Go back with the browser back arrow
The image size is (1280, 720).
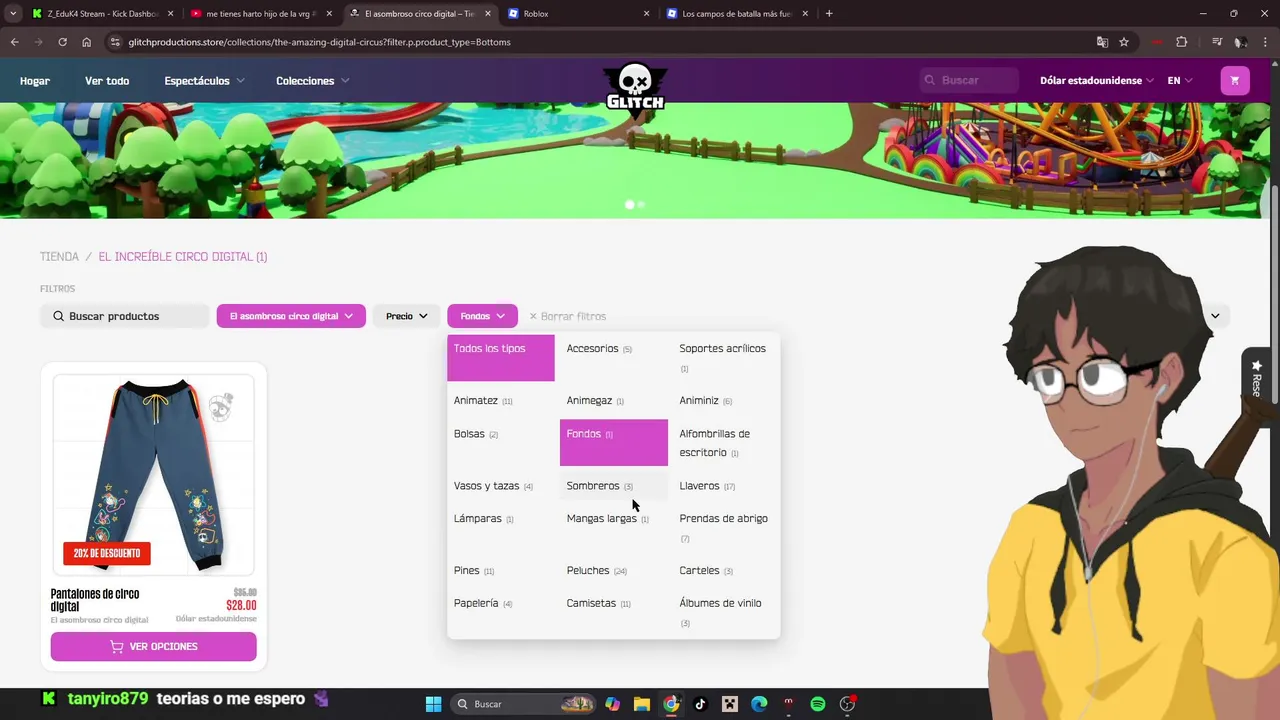click(x=14, y=42)
